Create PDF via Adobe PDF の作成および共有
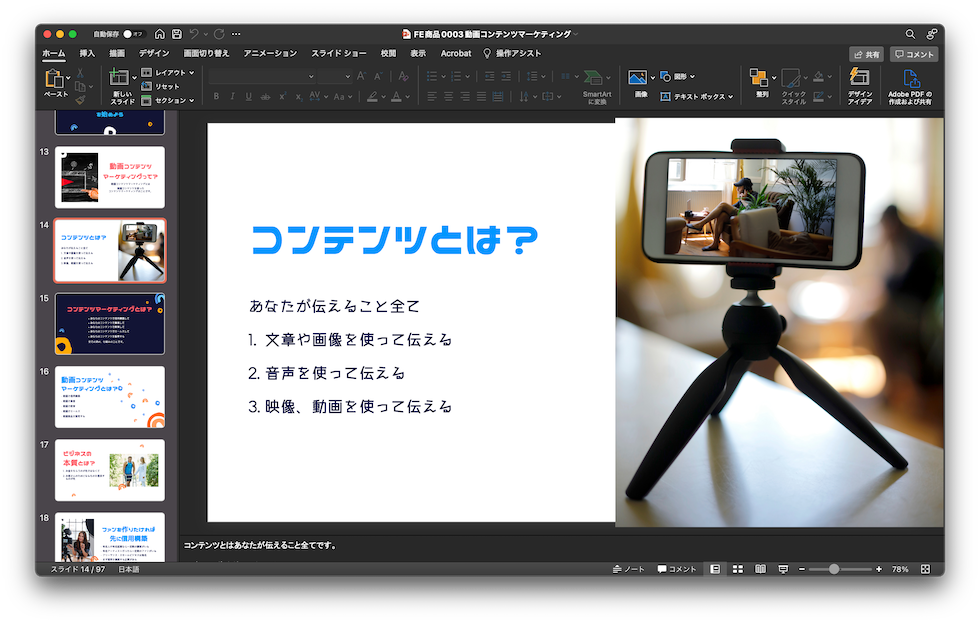 [913, 85]
